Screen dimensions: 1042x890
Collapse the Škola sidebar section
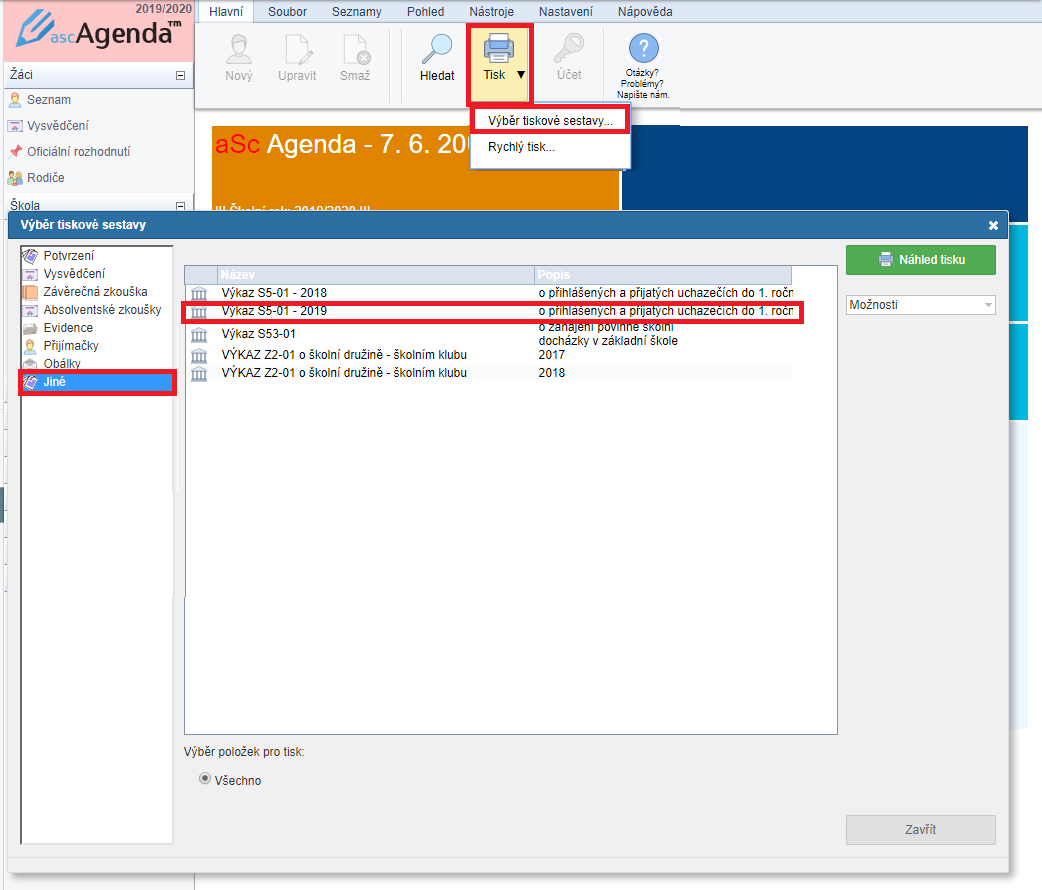180,206
